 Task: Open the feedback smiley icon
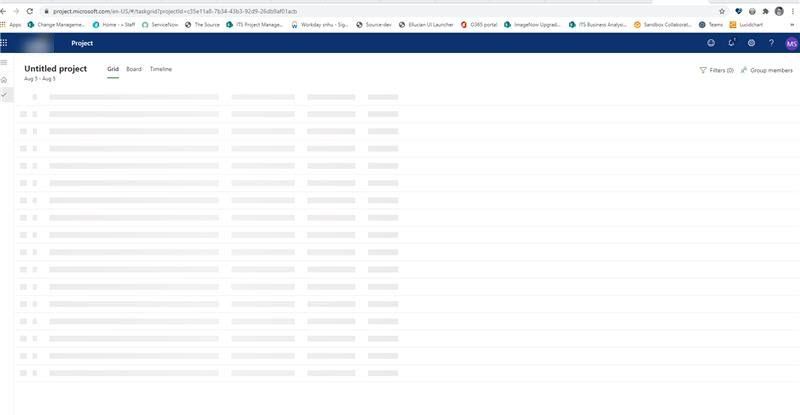coord(711,43)
